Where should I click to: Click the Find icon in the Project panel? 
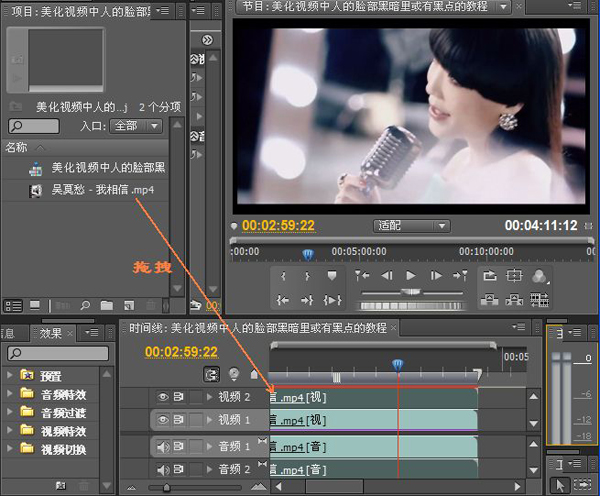pos(85,305)
